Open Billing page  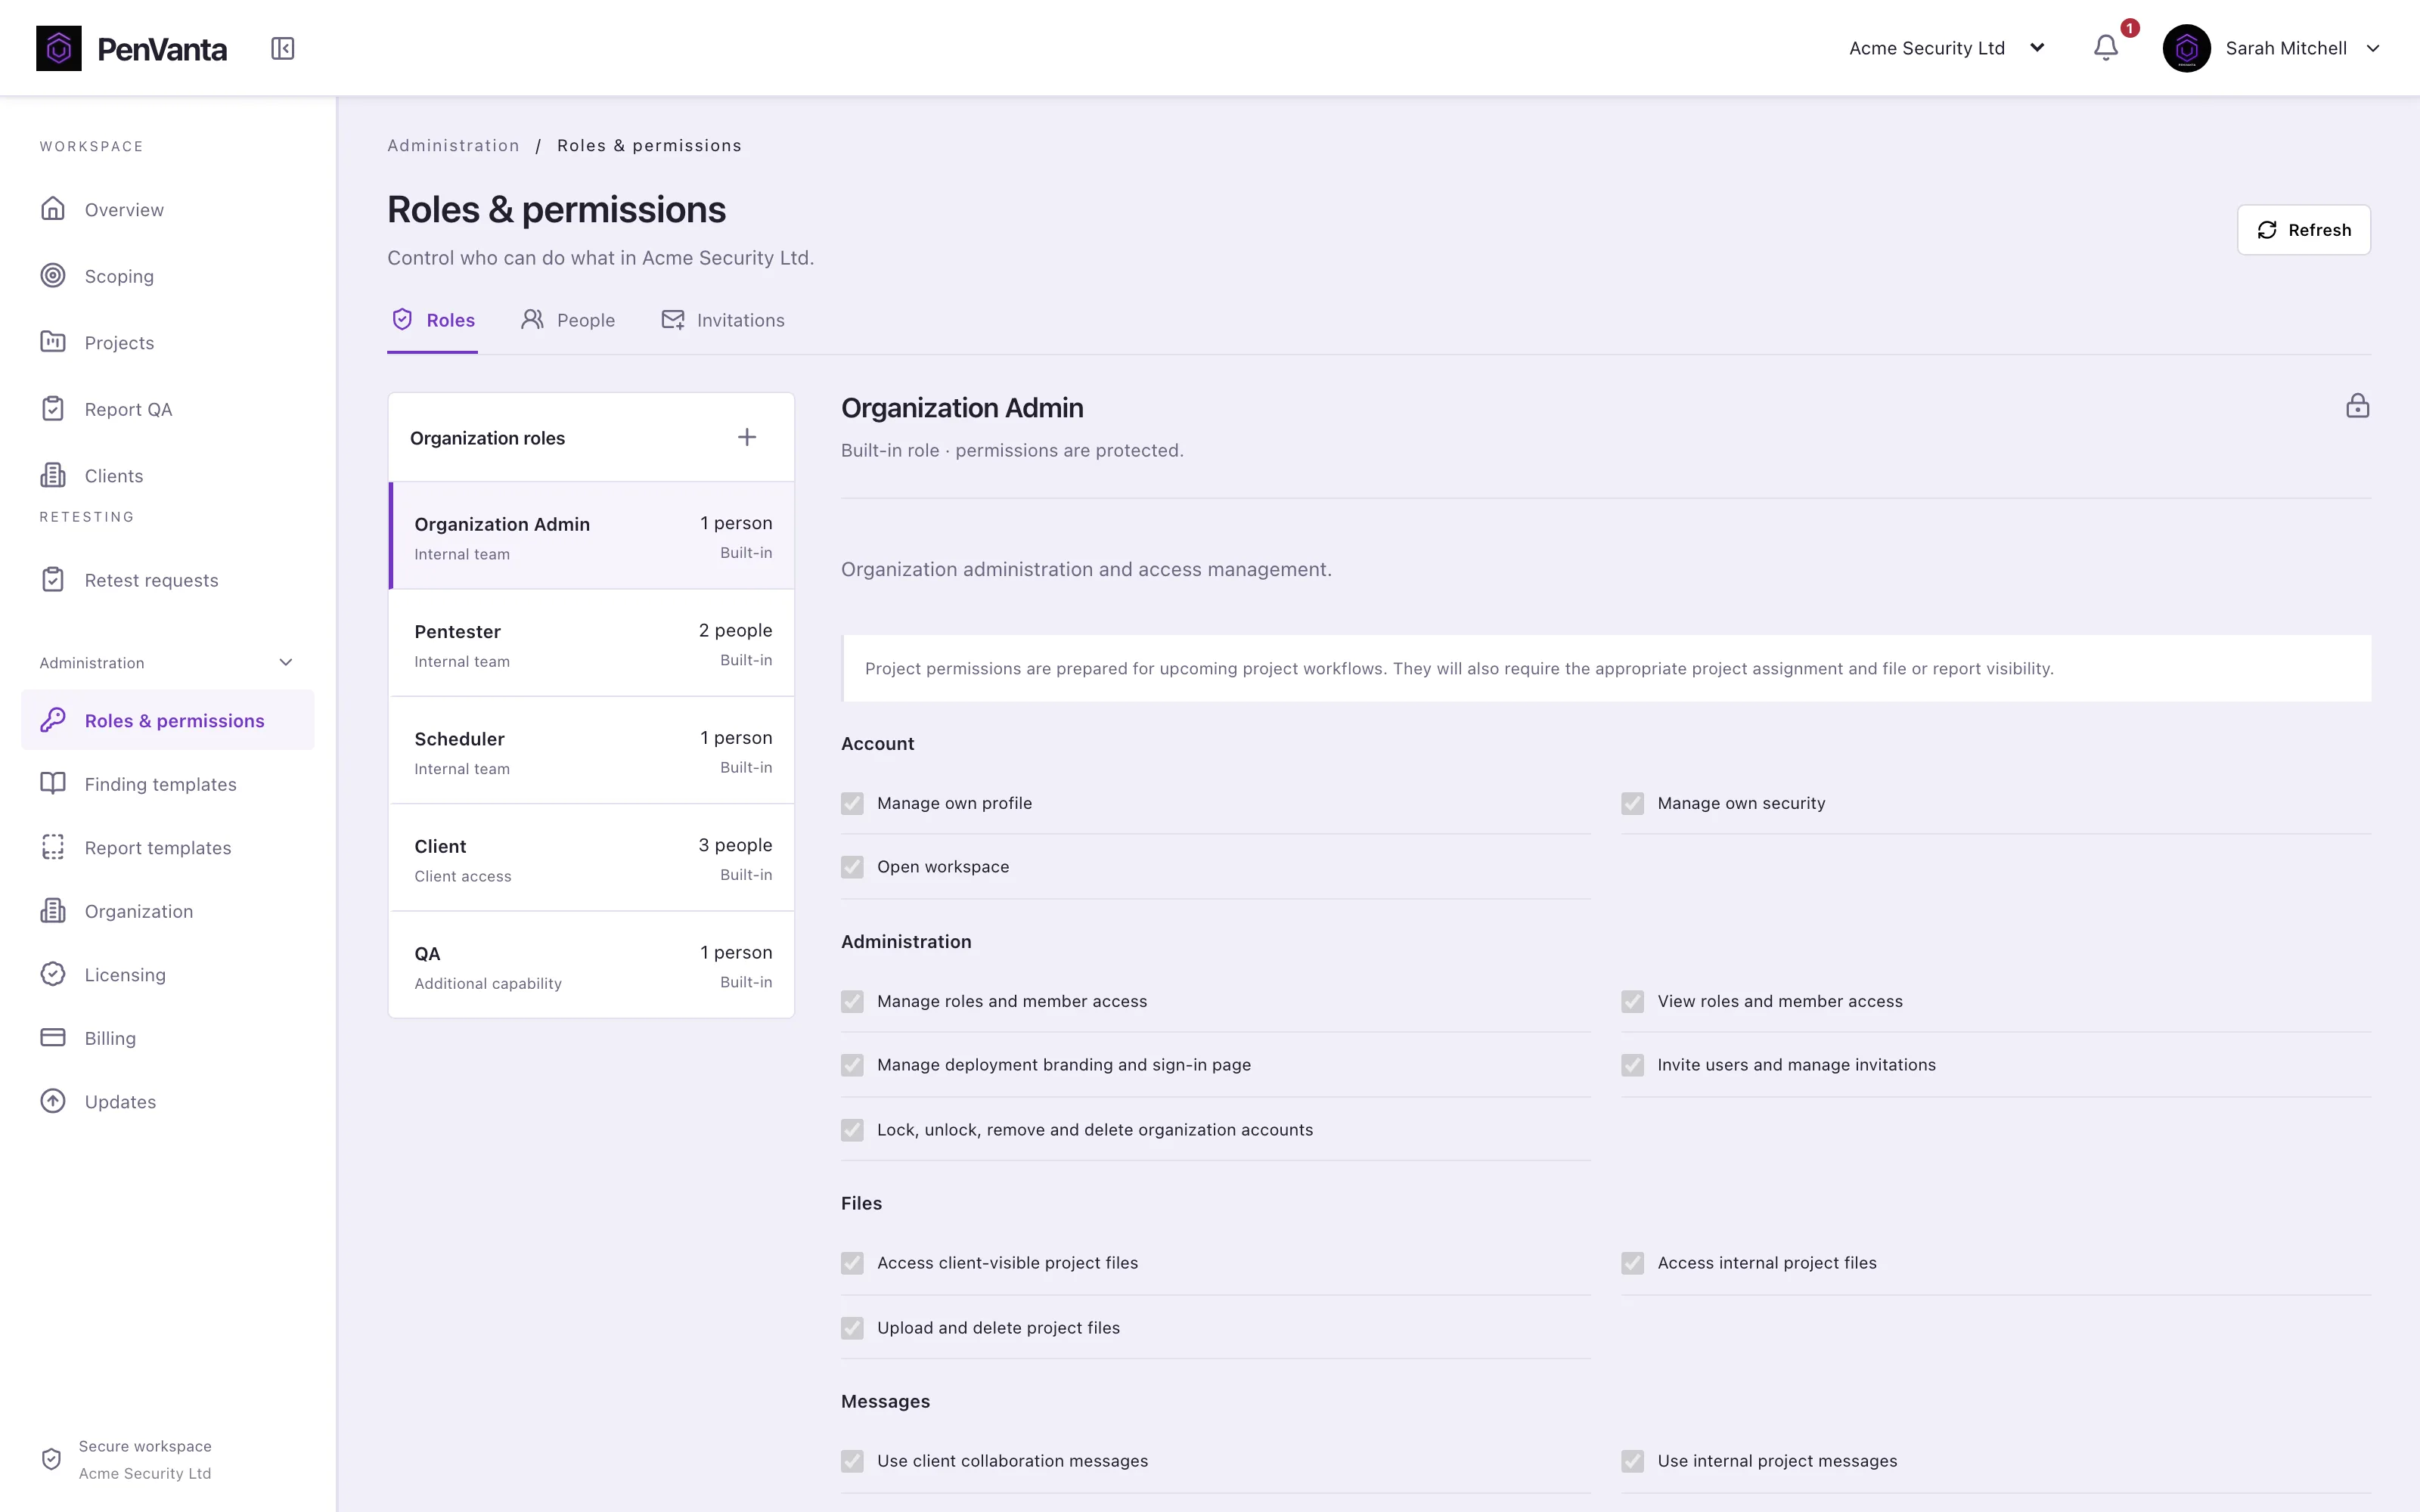[168, 1038]
